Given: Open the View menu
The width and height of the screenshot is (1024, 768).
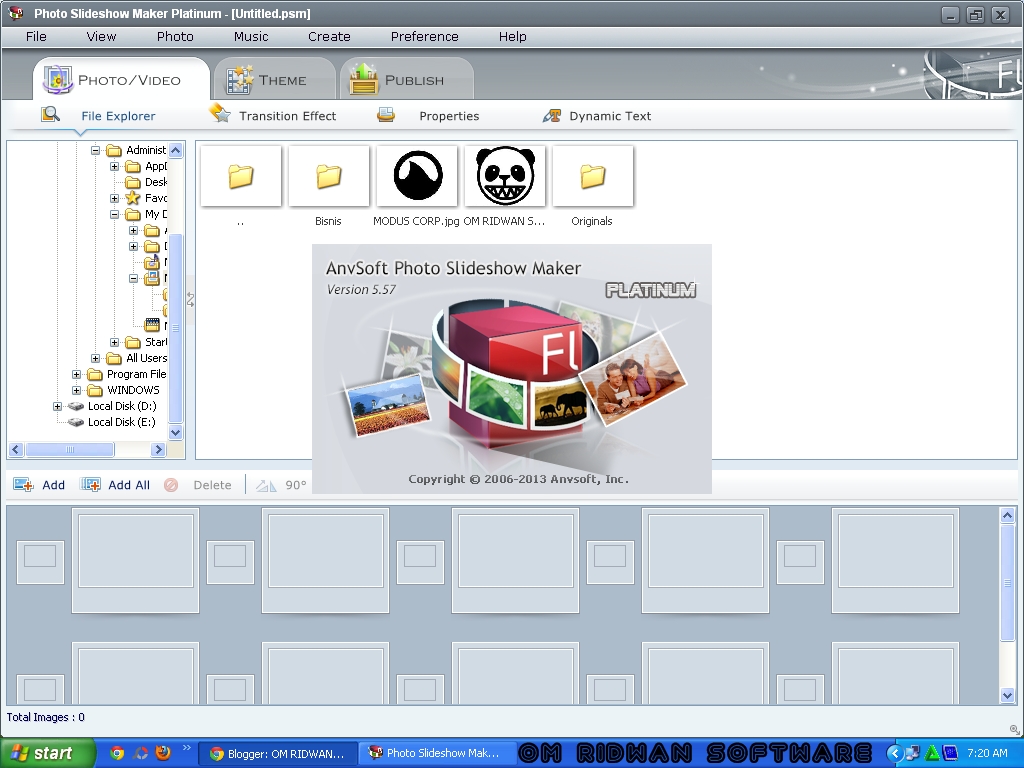Looking at the screenshot, I should point(101,37).
